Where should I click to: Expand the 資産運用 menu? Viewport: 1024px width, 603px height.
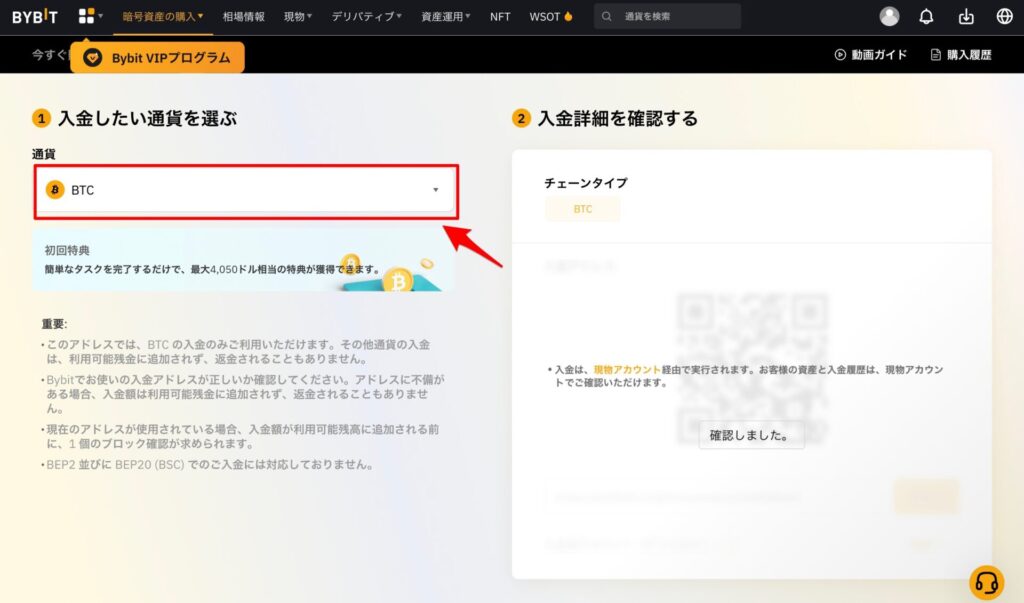[x=445, y=16]
